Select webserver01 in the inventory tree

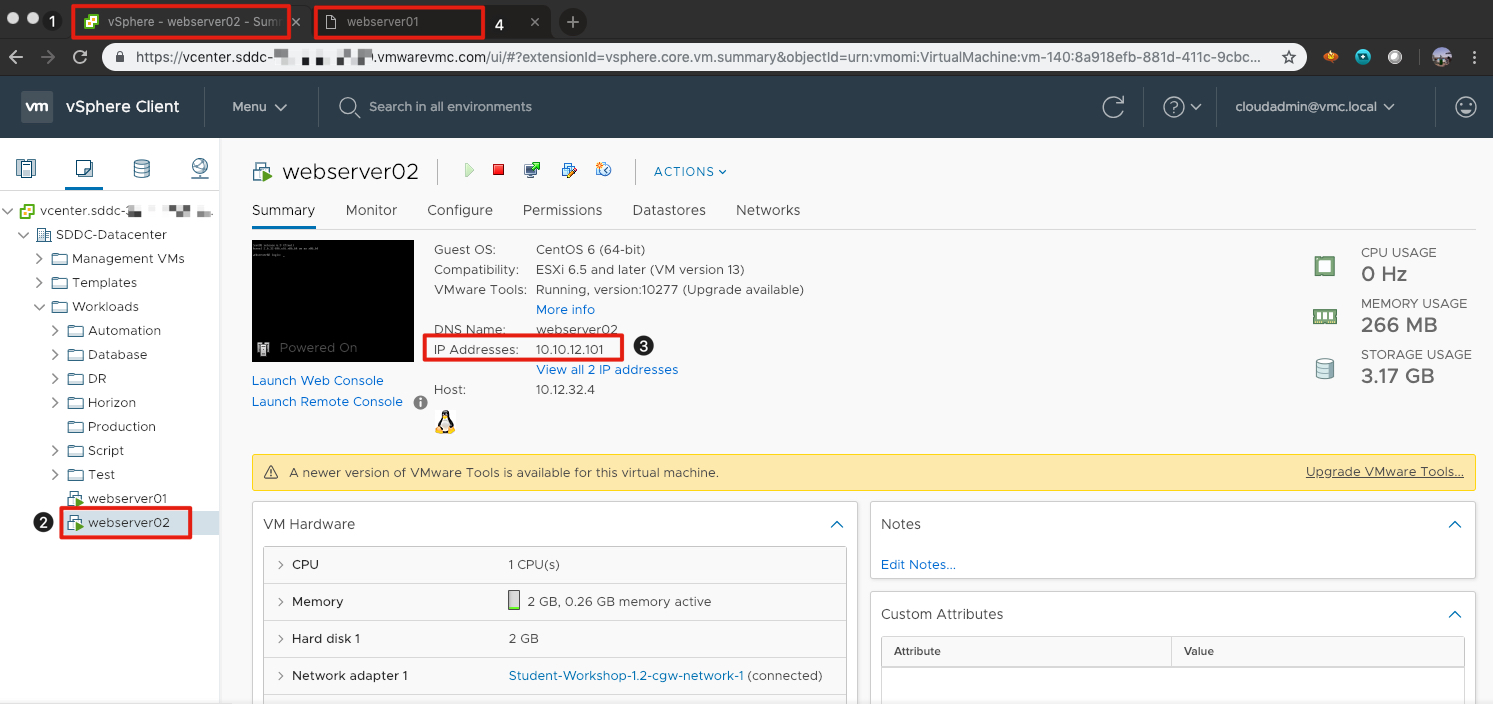coord(125,498)
